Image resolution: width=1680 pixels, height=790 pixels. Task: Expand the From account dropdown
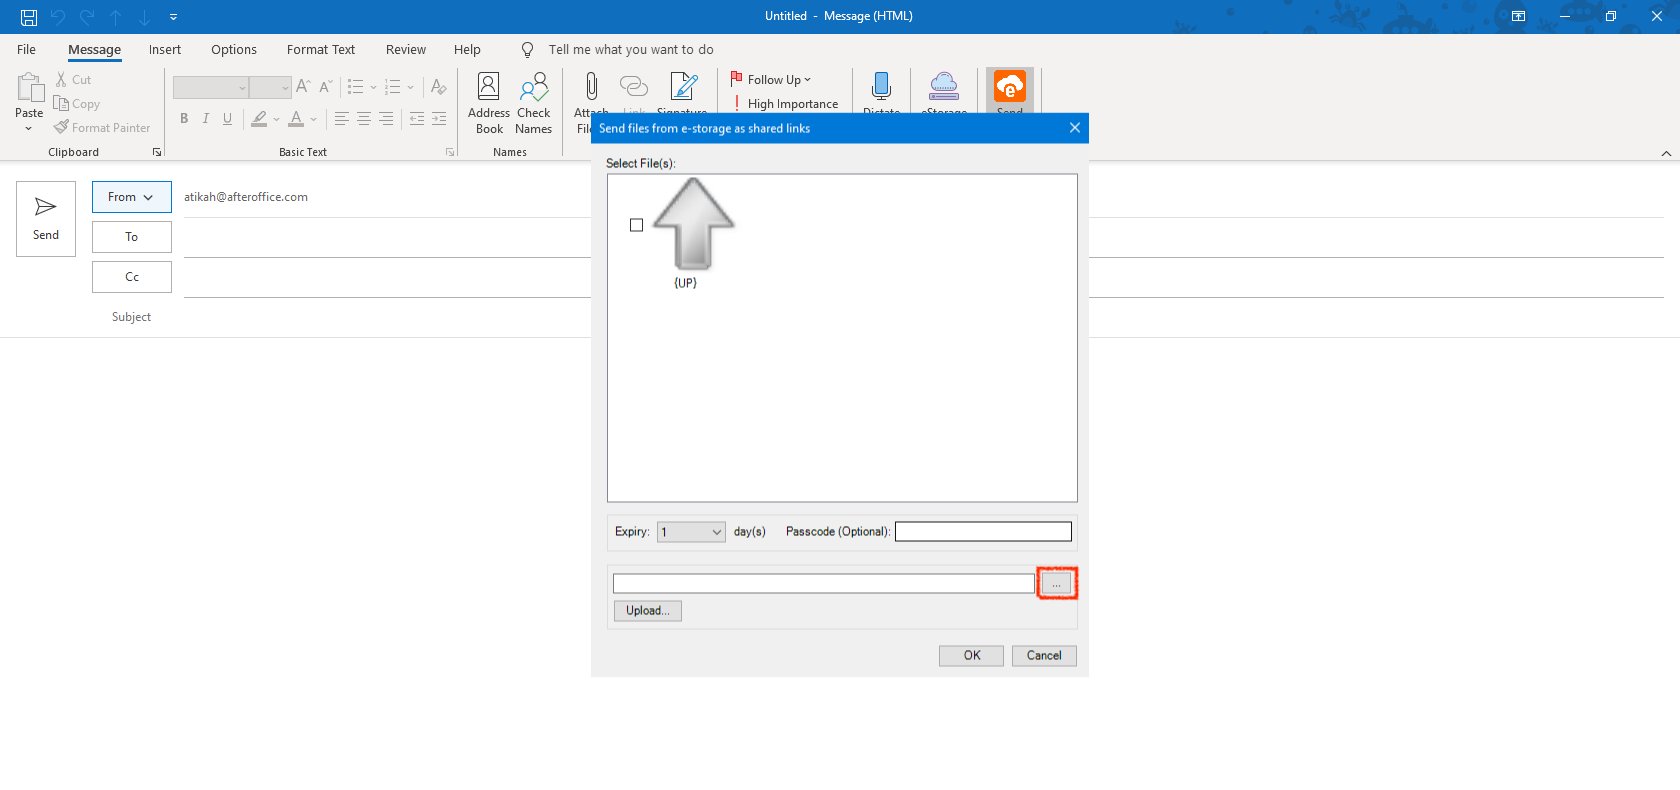(131, 197)
